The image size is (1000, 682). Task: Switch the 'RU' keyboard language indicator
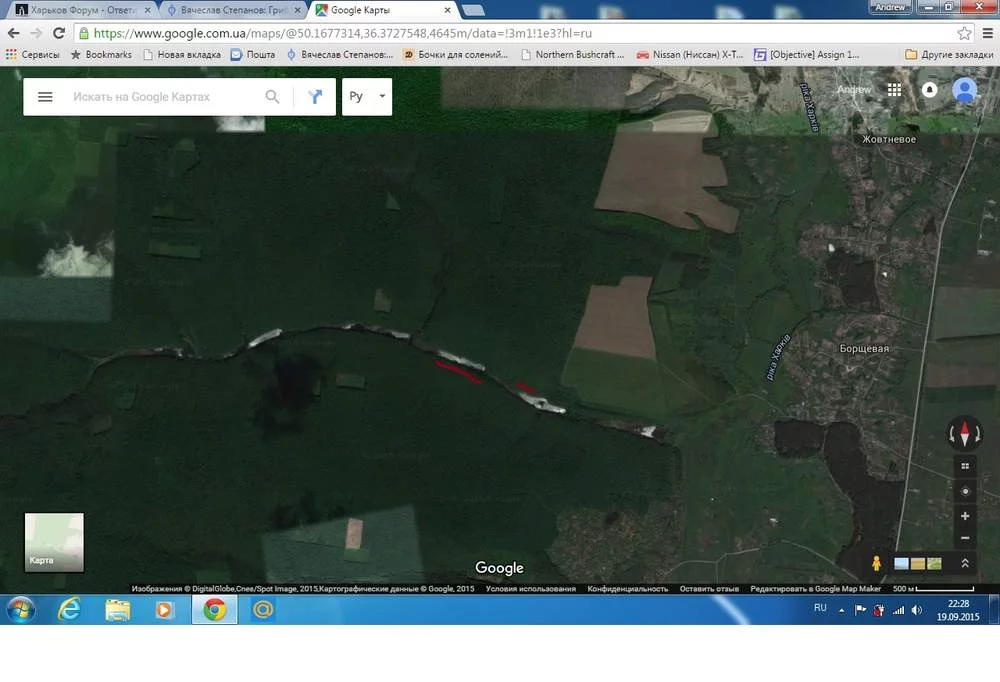tap(820, 608)
